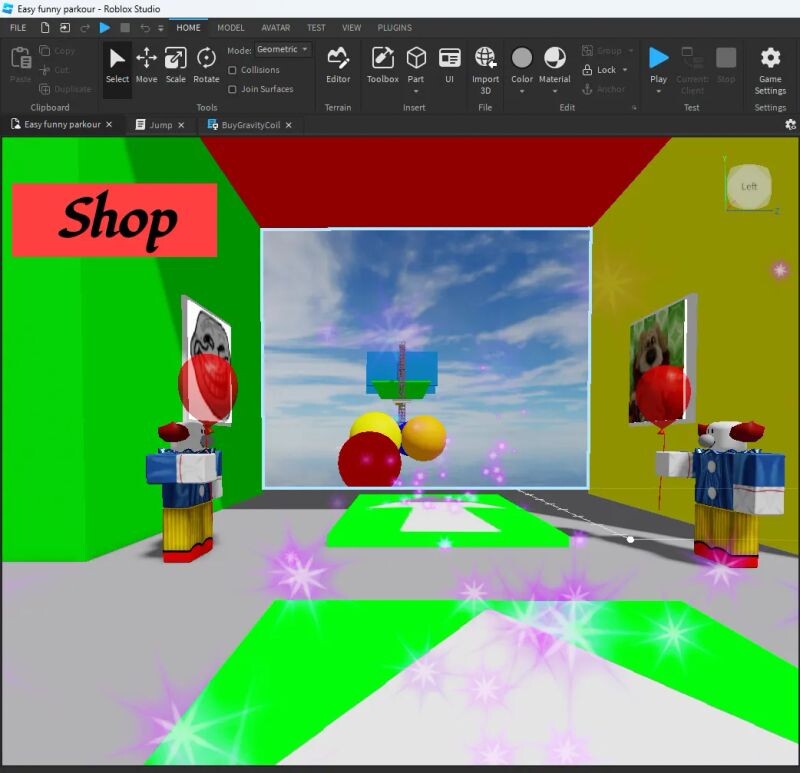The image size is (800, 773).
Task: Open the Toolbox panel
Action: 382,66
